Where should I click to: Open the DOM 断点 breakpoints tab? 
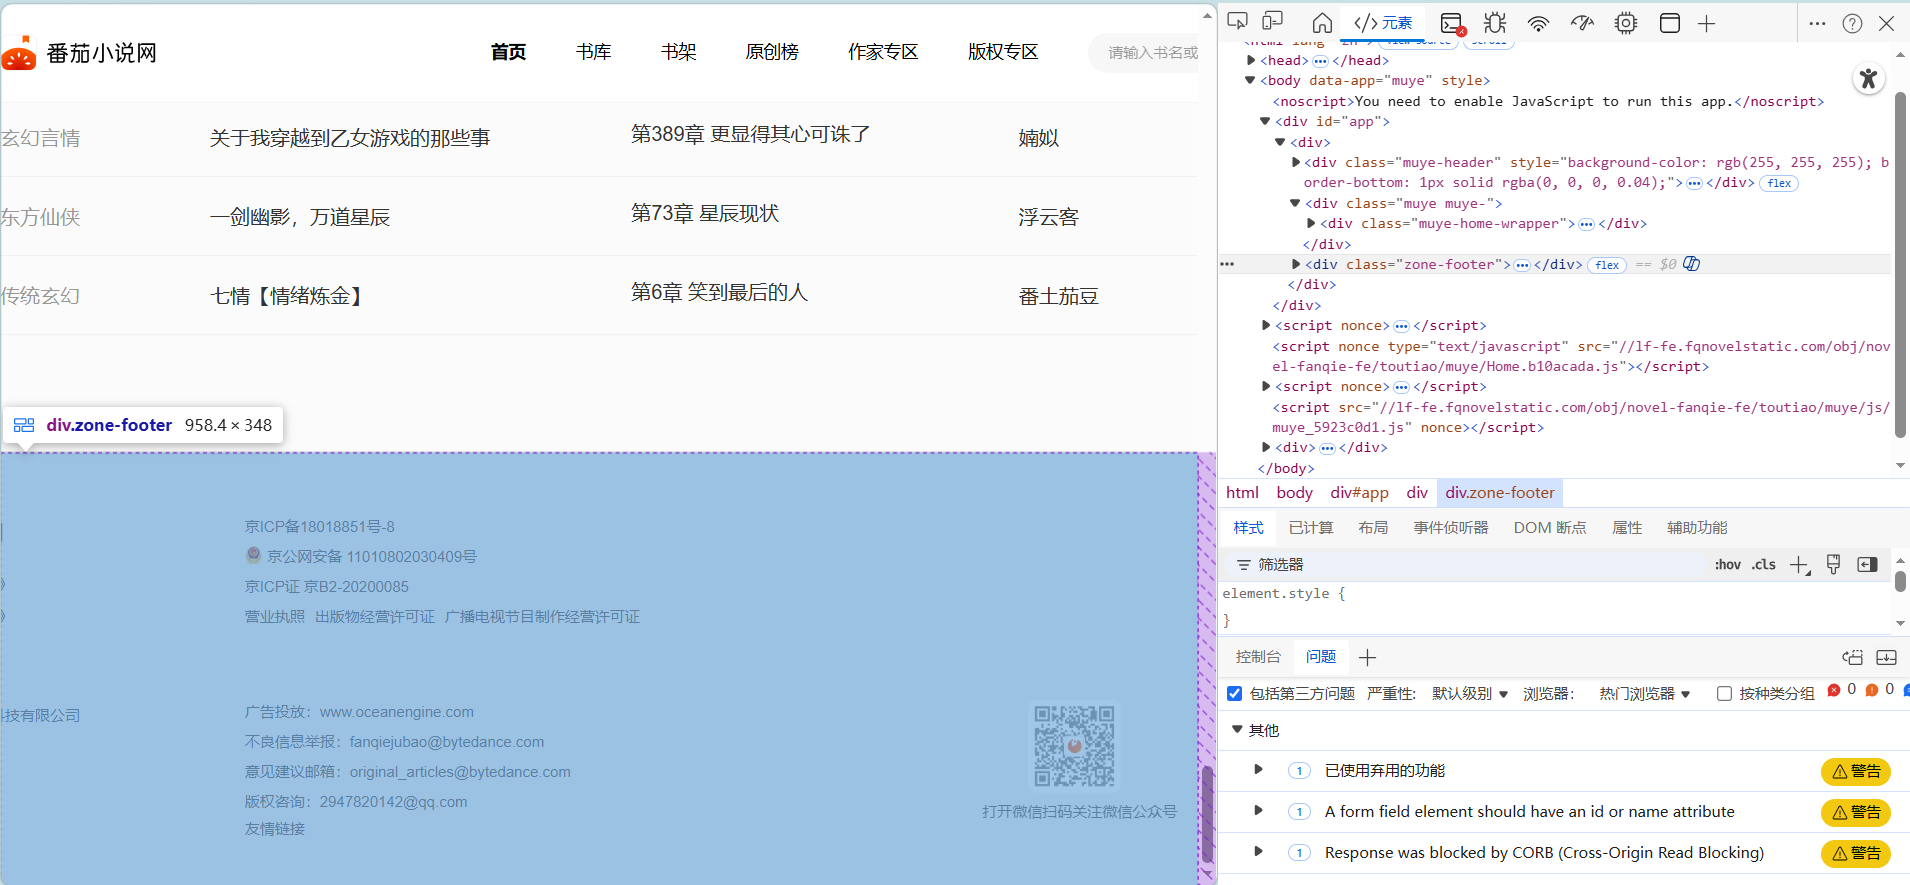tap(1550, 527)
